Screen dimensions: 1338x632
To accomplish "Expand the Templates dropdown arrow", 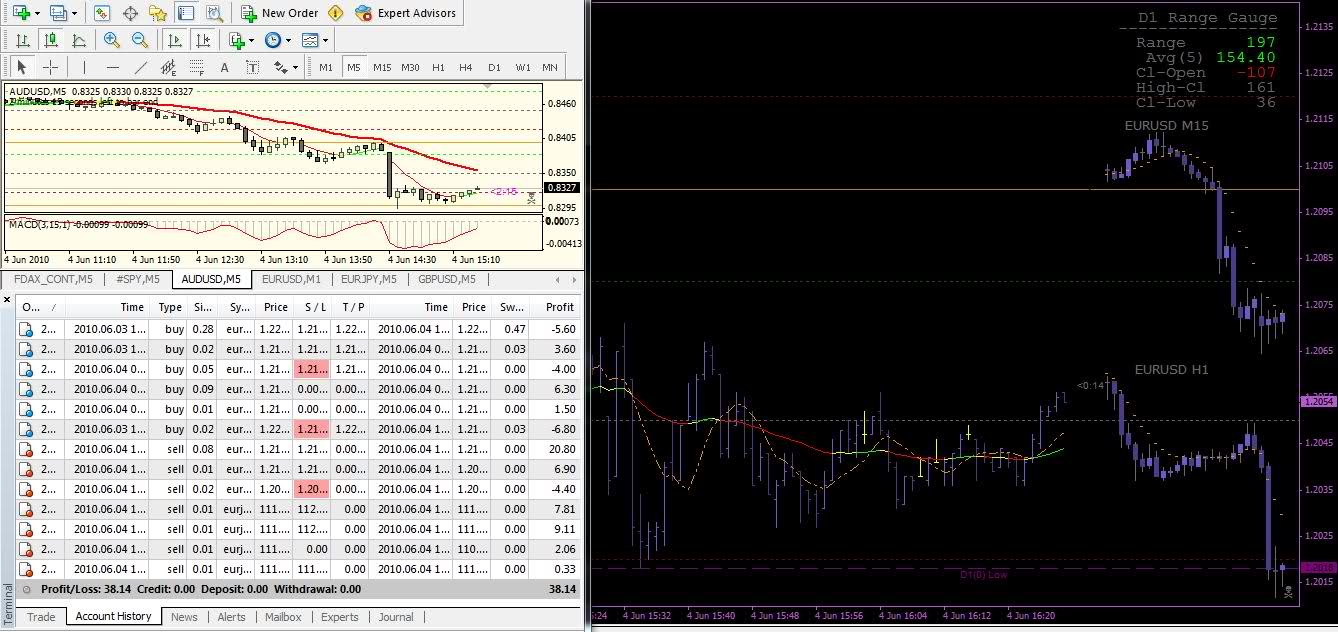I will coord(326,40).
